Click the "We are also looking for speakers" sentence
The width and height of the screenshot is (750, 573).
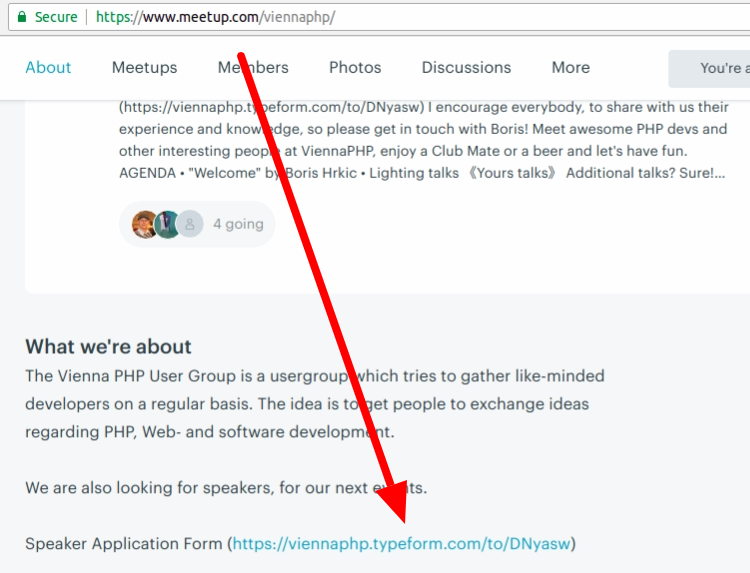pos(226,488)
